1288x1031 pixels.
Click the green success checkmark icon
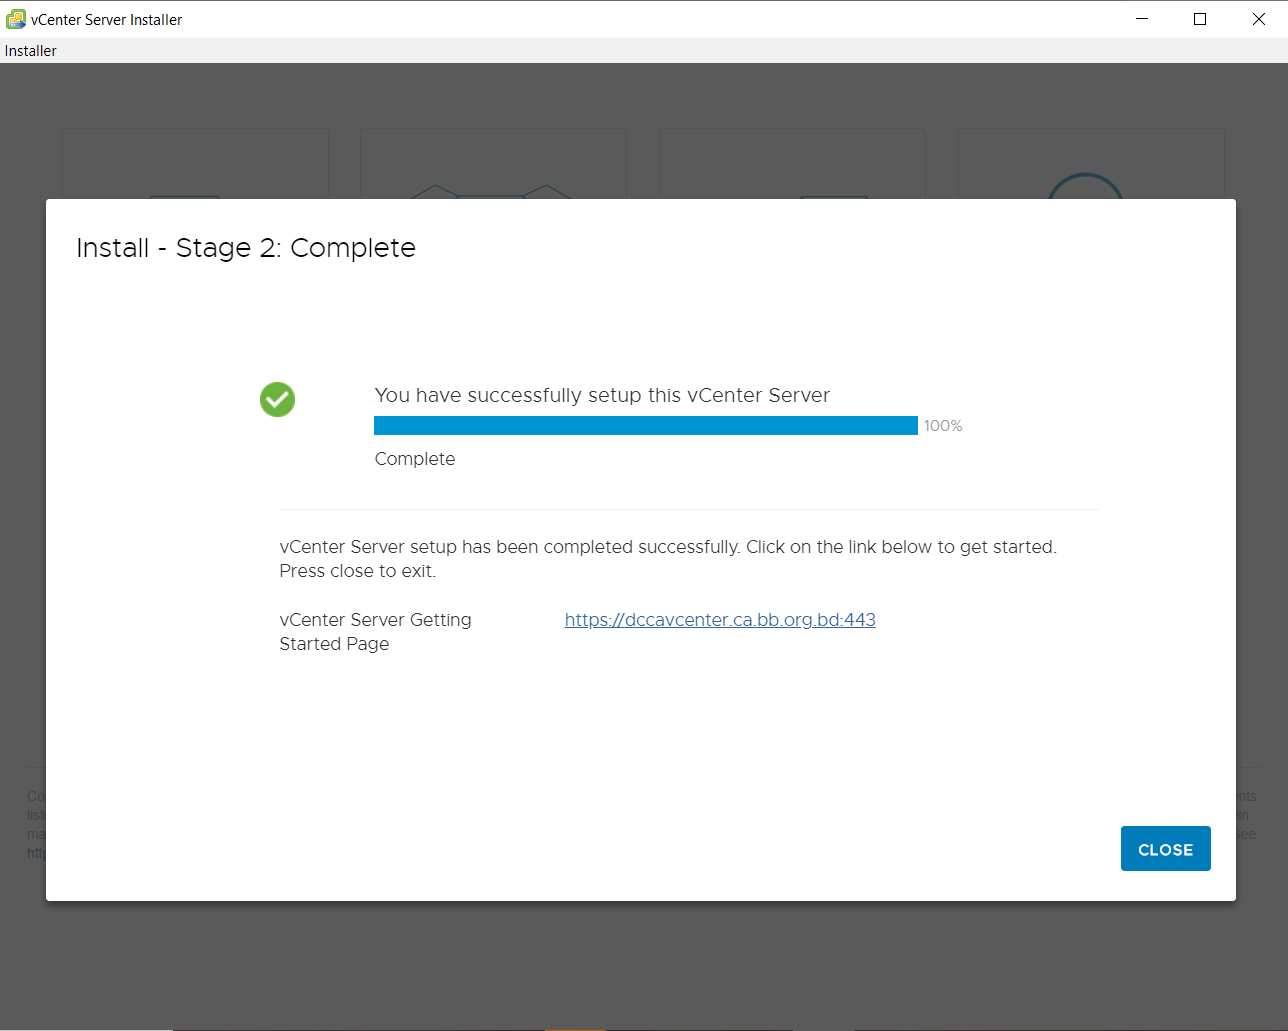coord(278,400)
